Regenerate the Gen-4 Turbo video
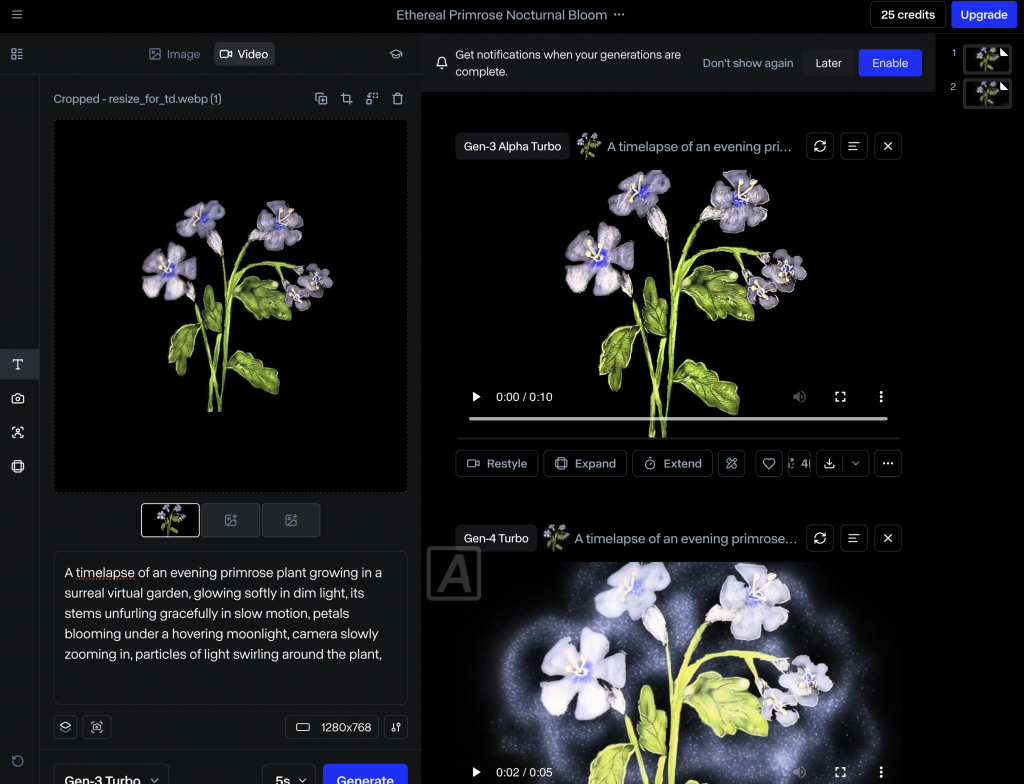Screen dimensions: 1024x784 pos(820,538)
